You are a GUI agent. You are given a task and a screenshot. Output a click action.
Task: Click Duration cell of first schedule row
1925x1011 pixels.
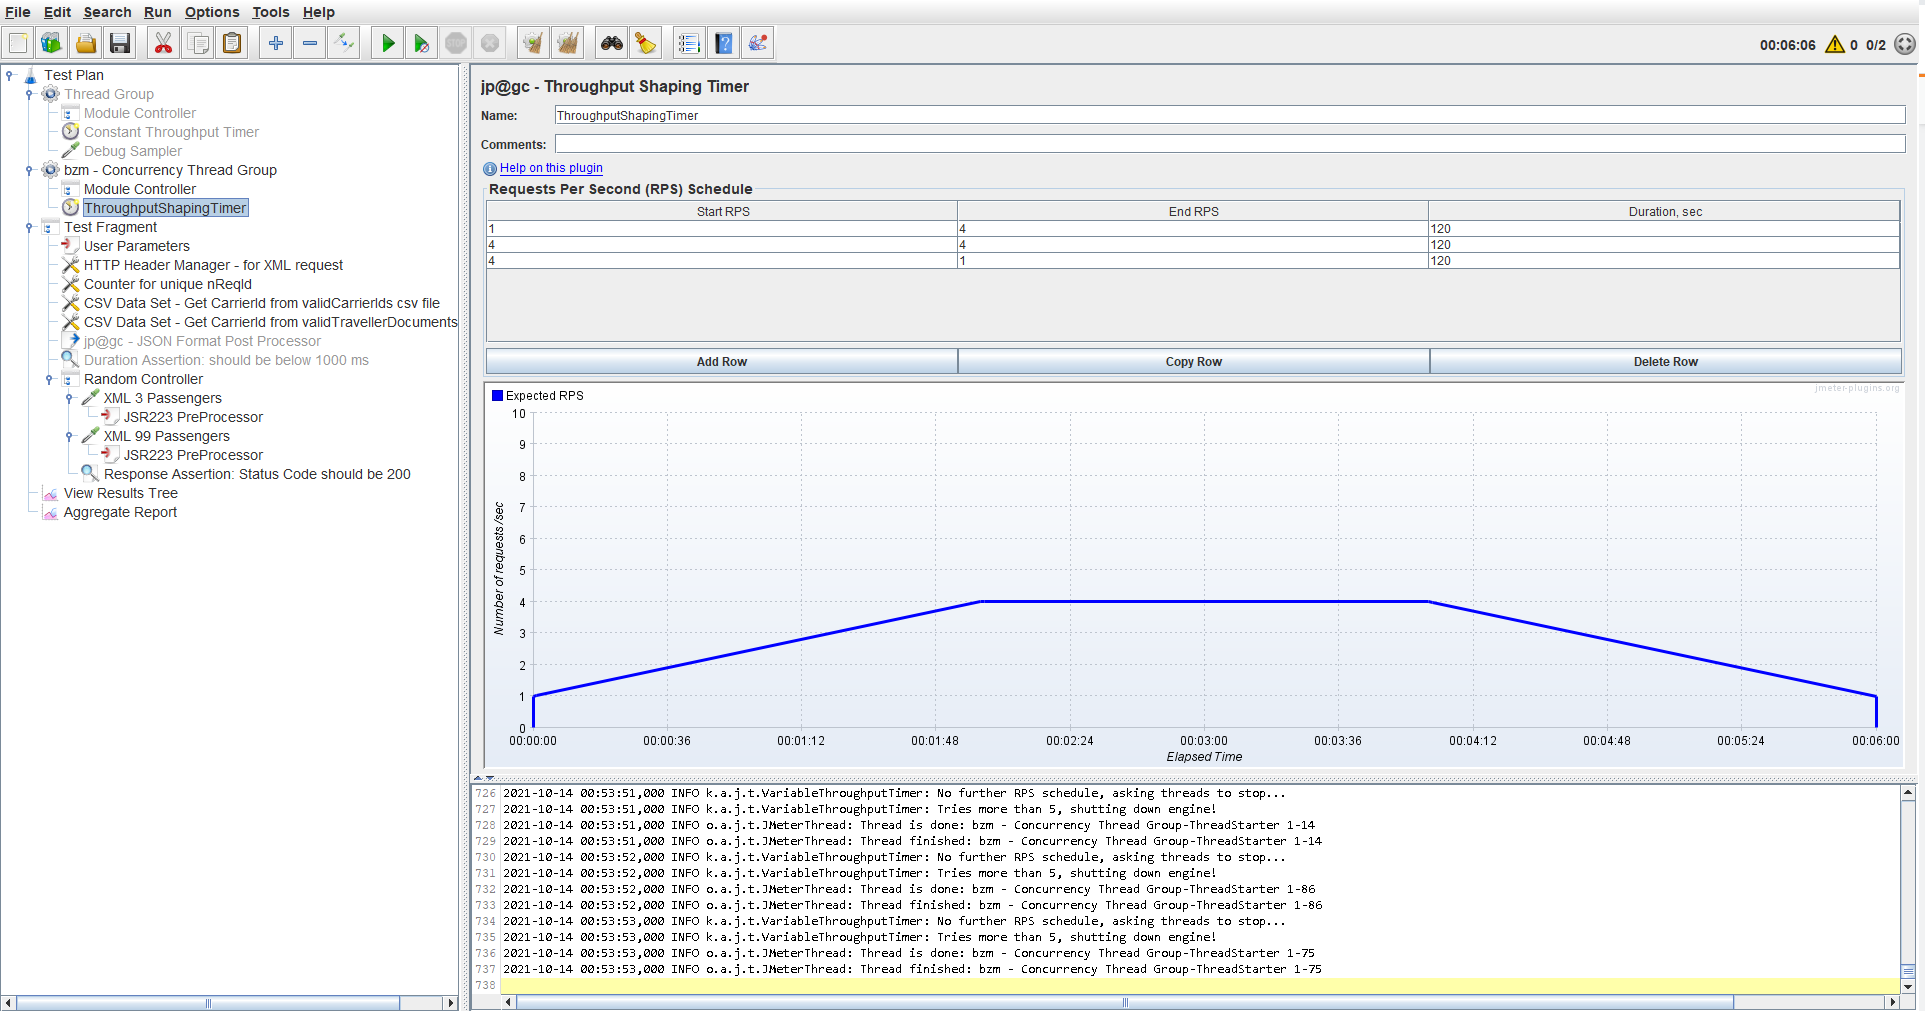point(1664,229)
